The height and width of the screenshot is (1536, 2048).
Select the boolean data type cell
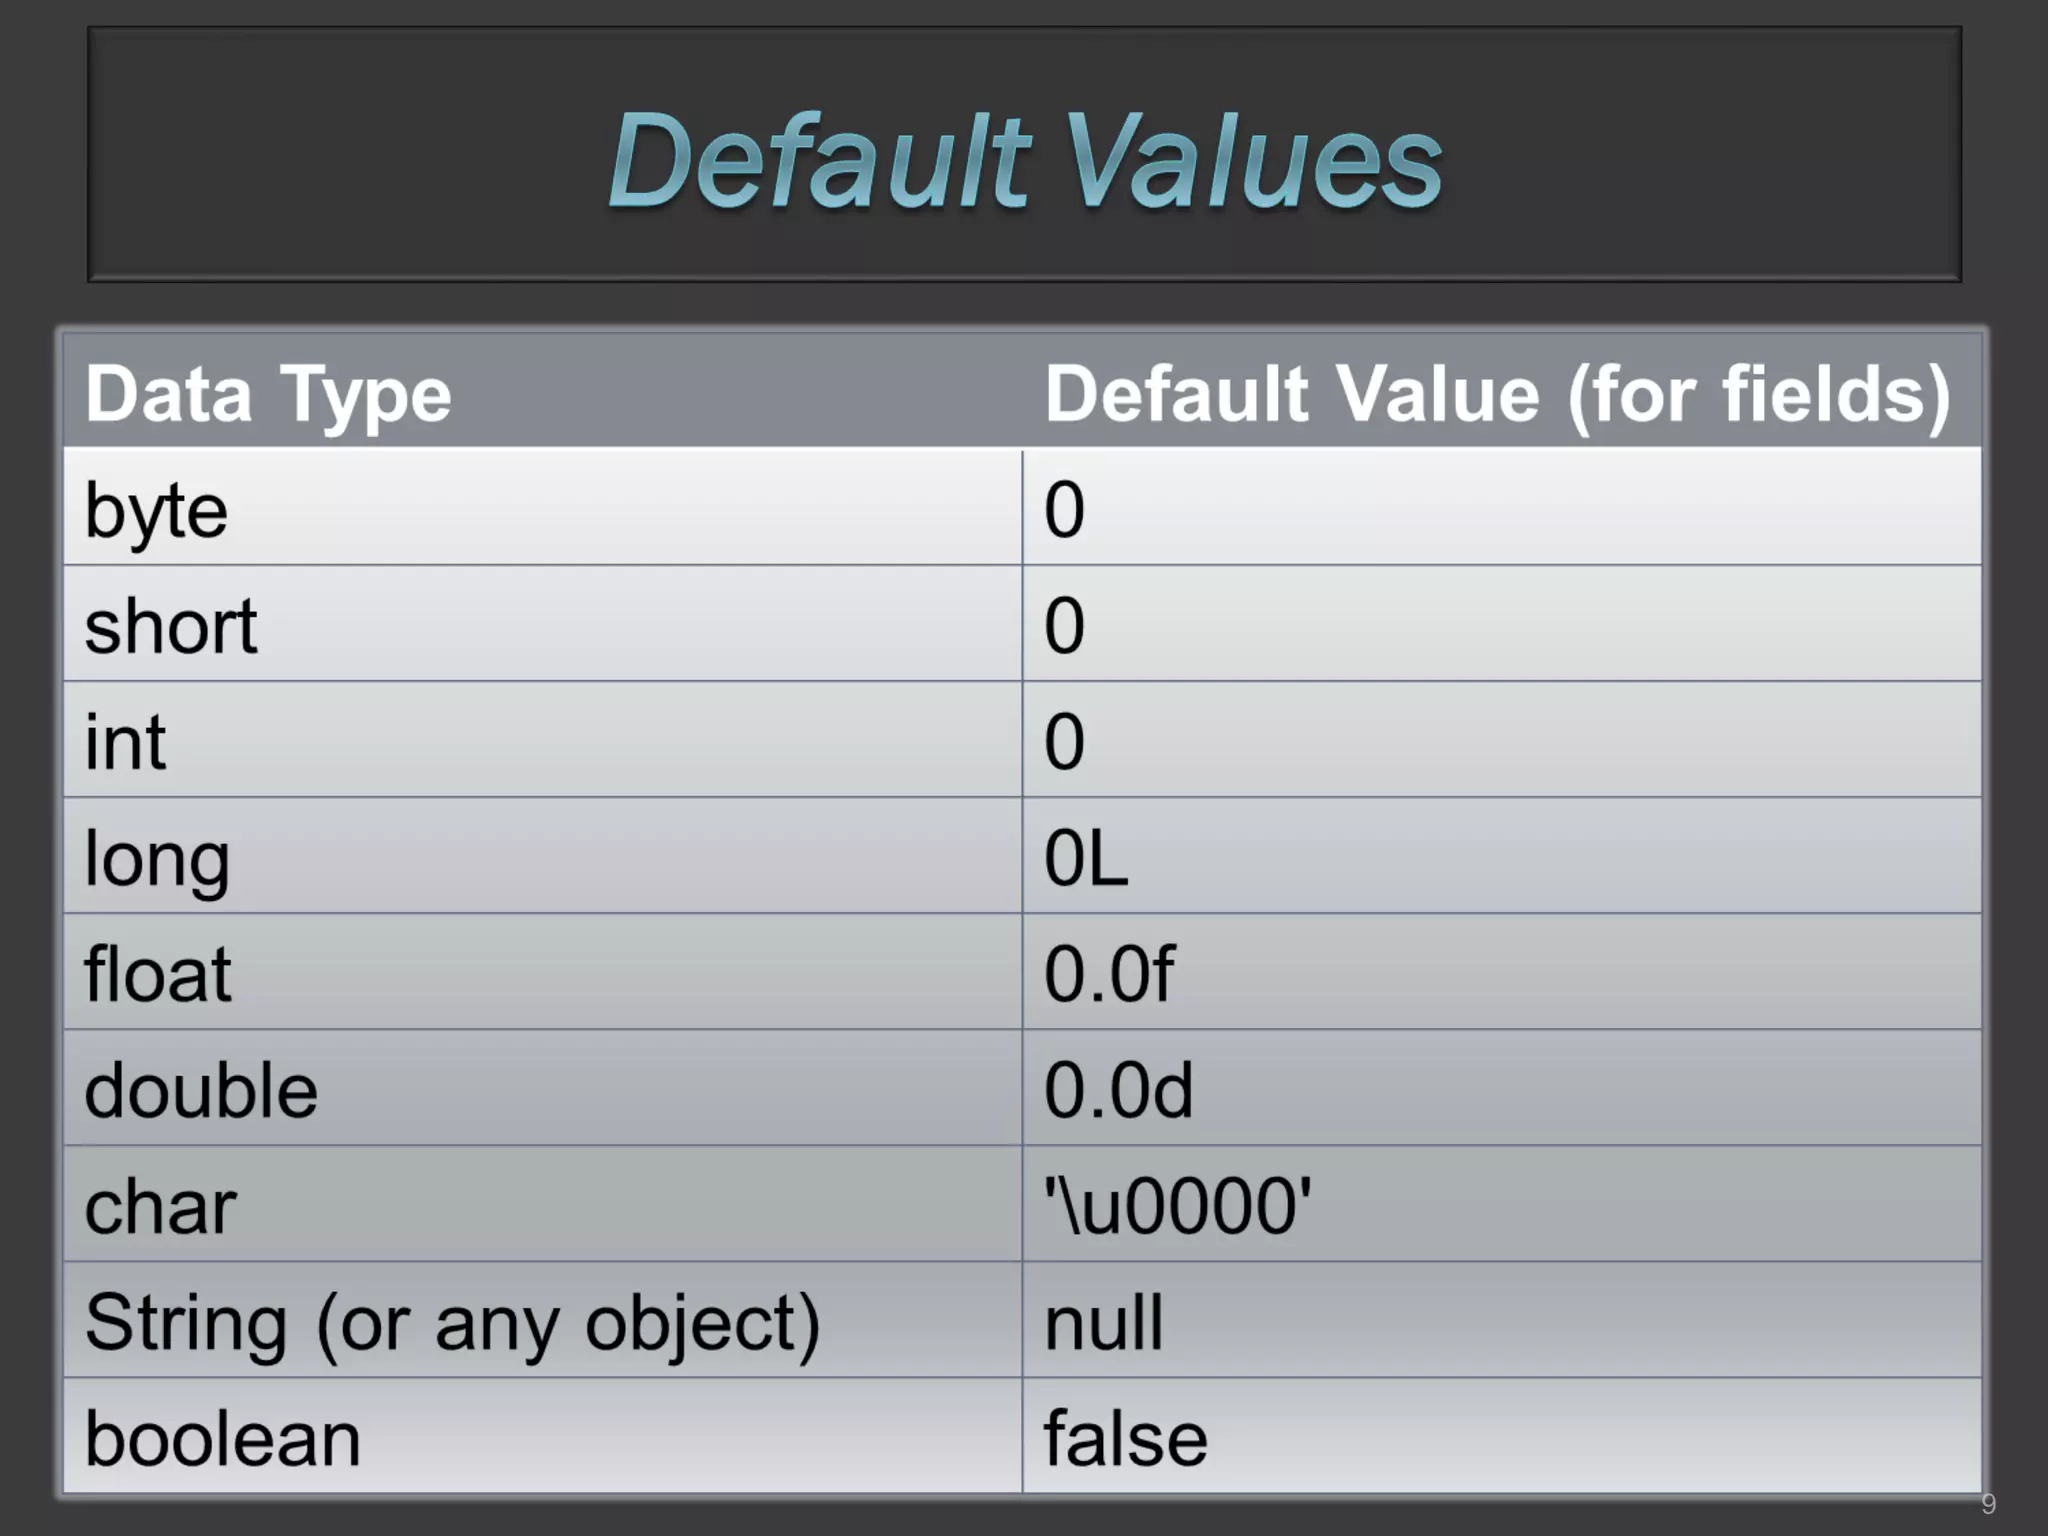222,1438
